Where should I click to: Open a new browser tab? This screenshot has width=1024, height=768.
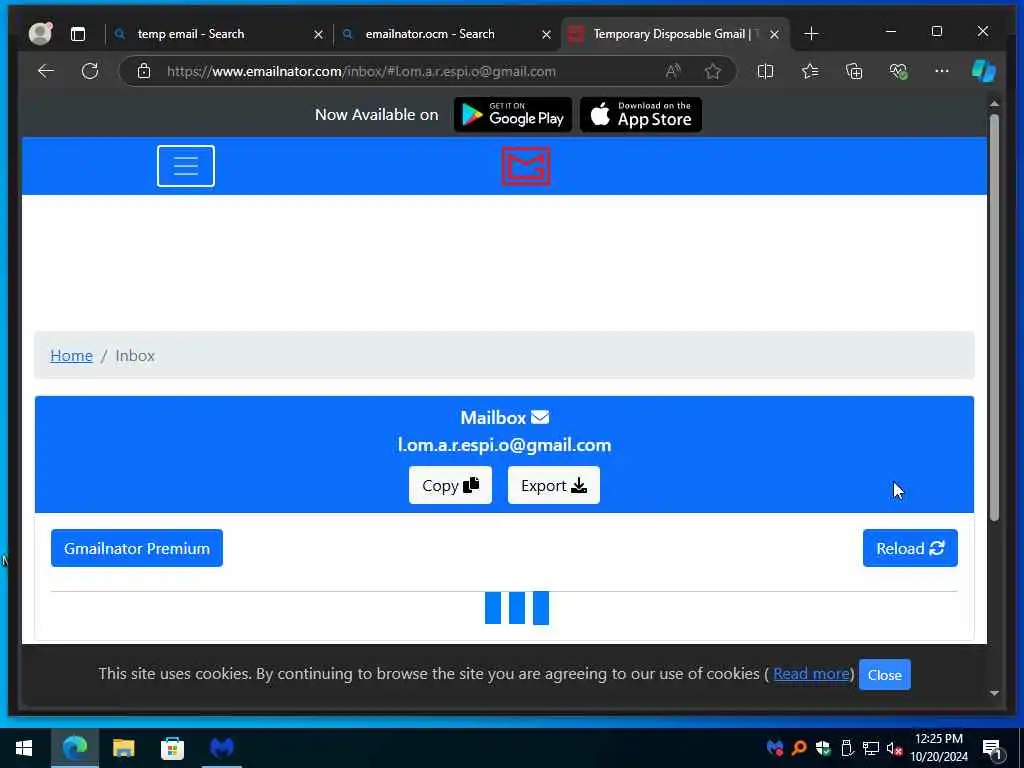811,33
